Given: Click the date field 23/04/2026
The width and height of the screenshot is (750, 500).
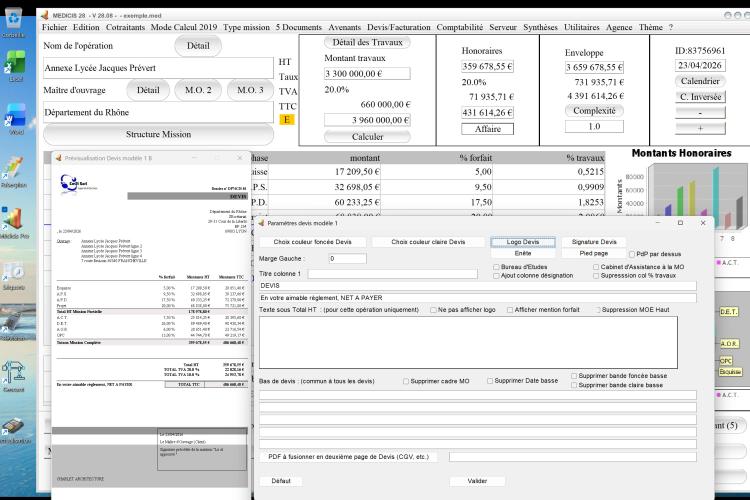Looking at the screenshot, I should tap(700, 66).
